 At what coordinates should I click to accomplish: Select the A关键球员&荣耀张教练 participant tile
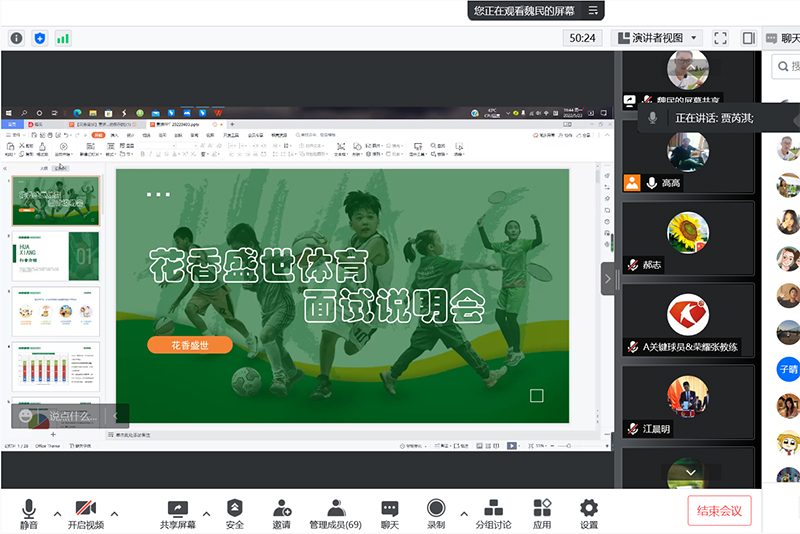688,320
